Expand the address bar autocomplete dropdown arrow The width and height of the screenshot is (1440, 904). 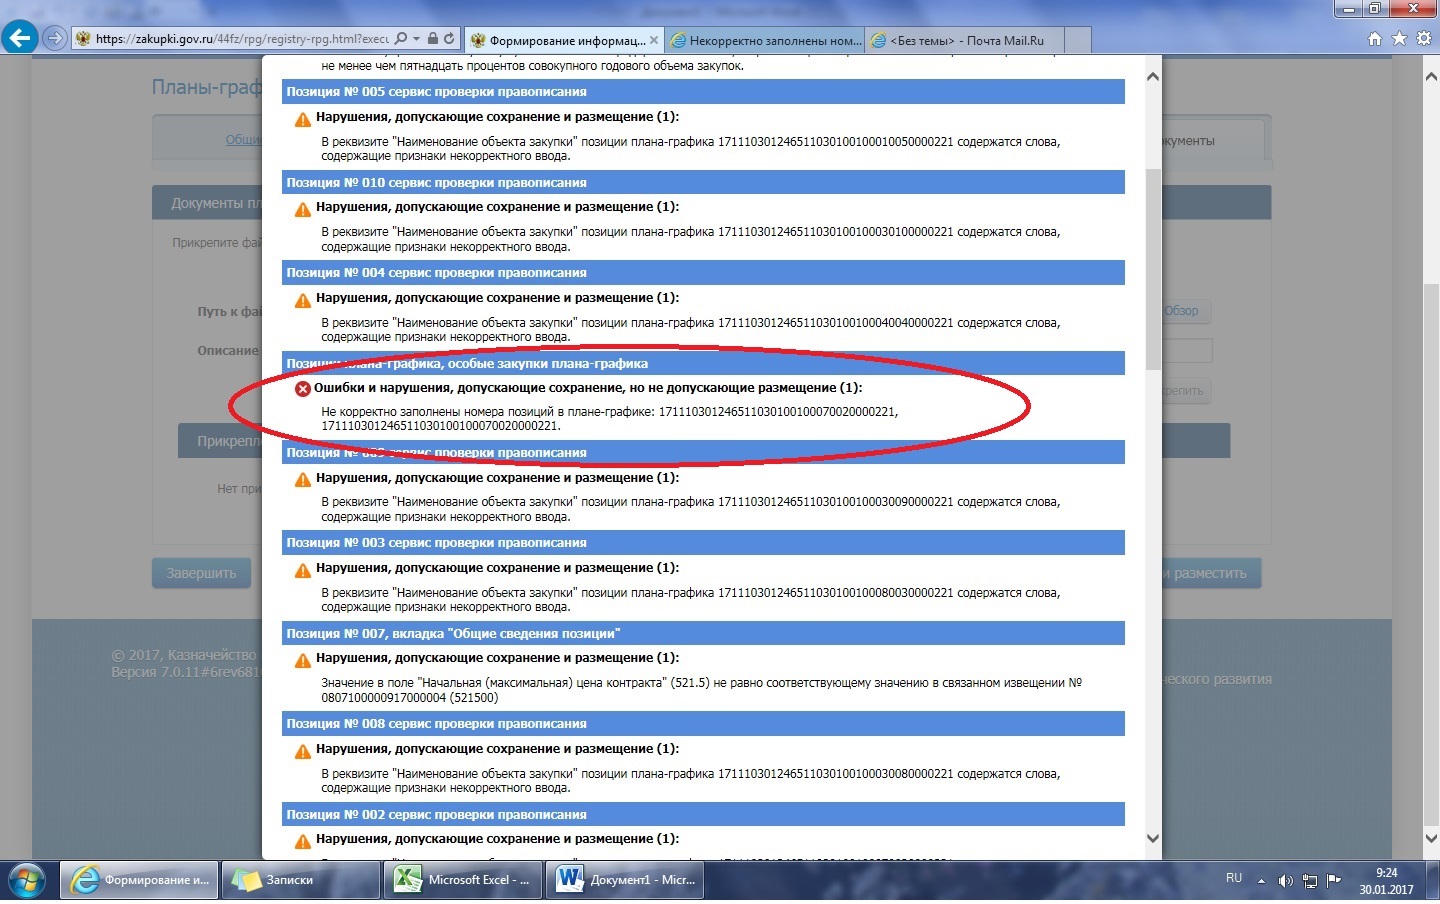tap(416, 39)
